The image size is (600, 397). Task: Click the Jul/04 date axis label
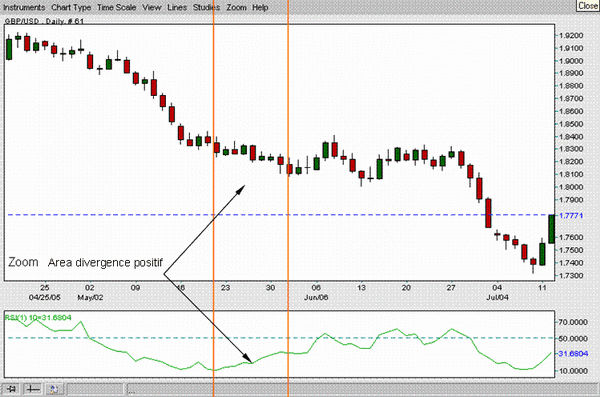tap(497, 297)
